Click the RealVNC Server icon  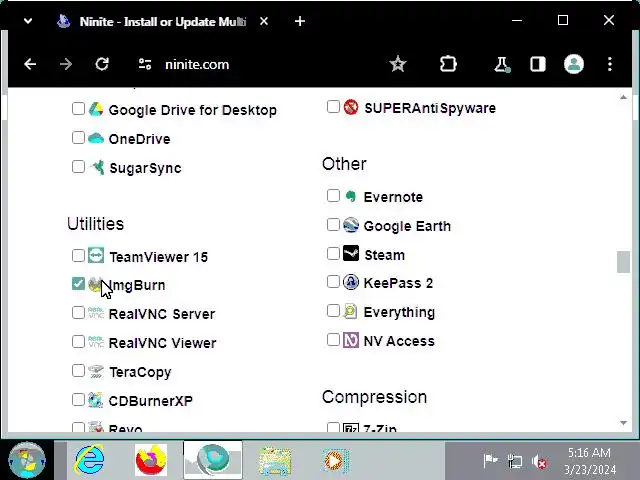(x=96, y=313)
